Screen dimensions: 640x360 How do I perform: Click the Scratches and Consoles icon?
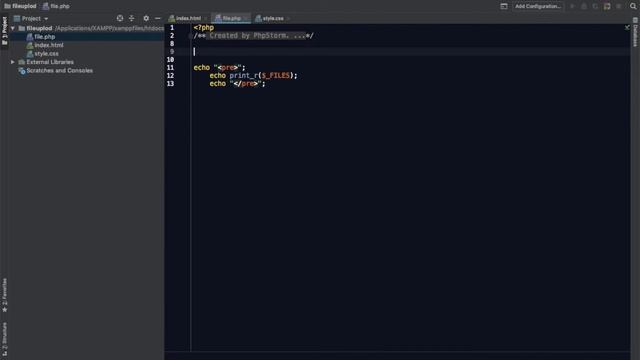point(22,71)
